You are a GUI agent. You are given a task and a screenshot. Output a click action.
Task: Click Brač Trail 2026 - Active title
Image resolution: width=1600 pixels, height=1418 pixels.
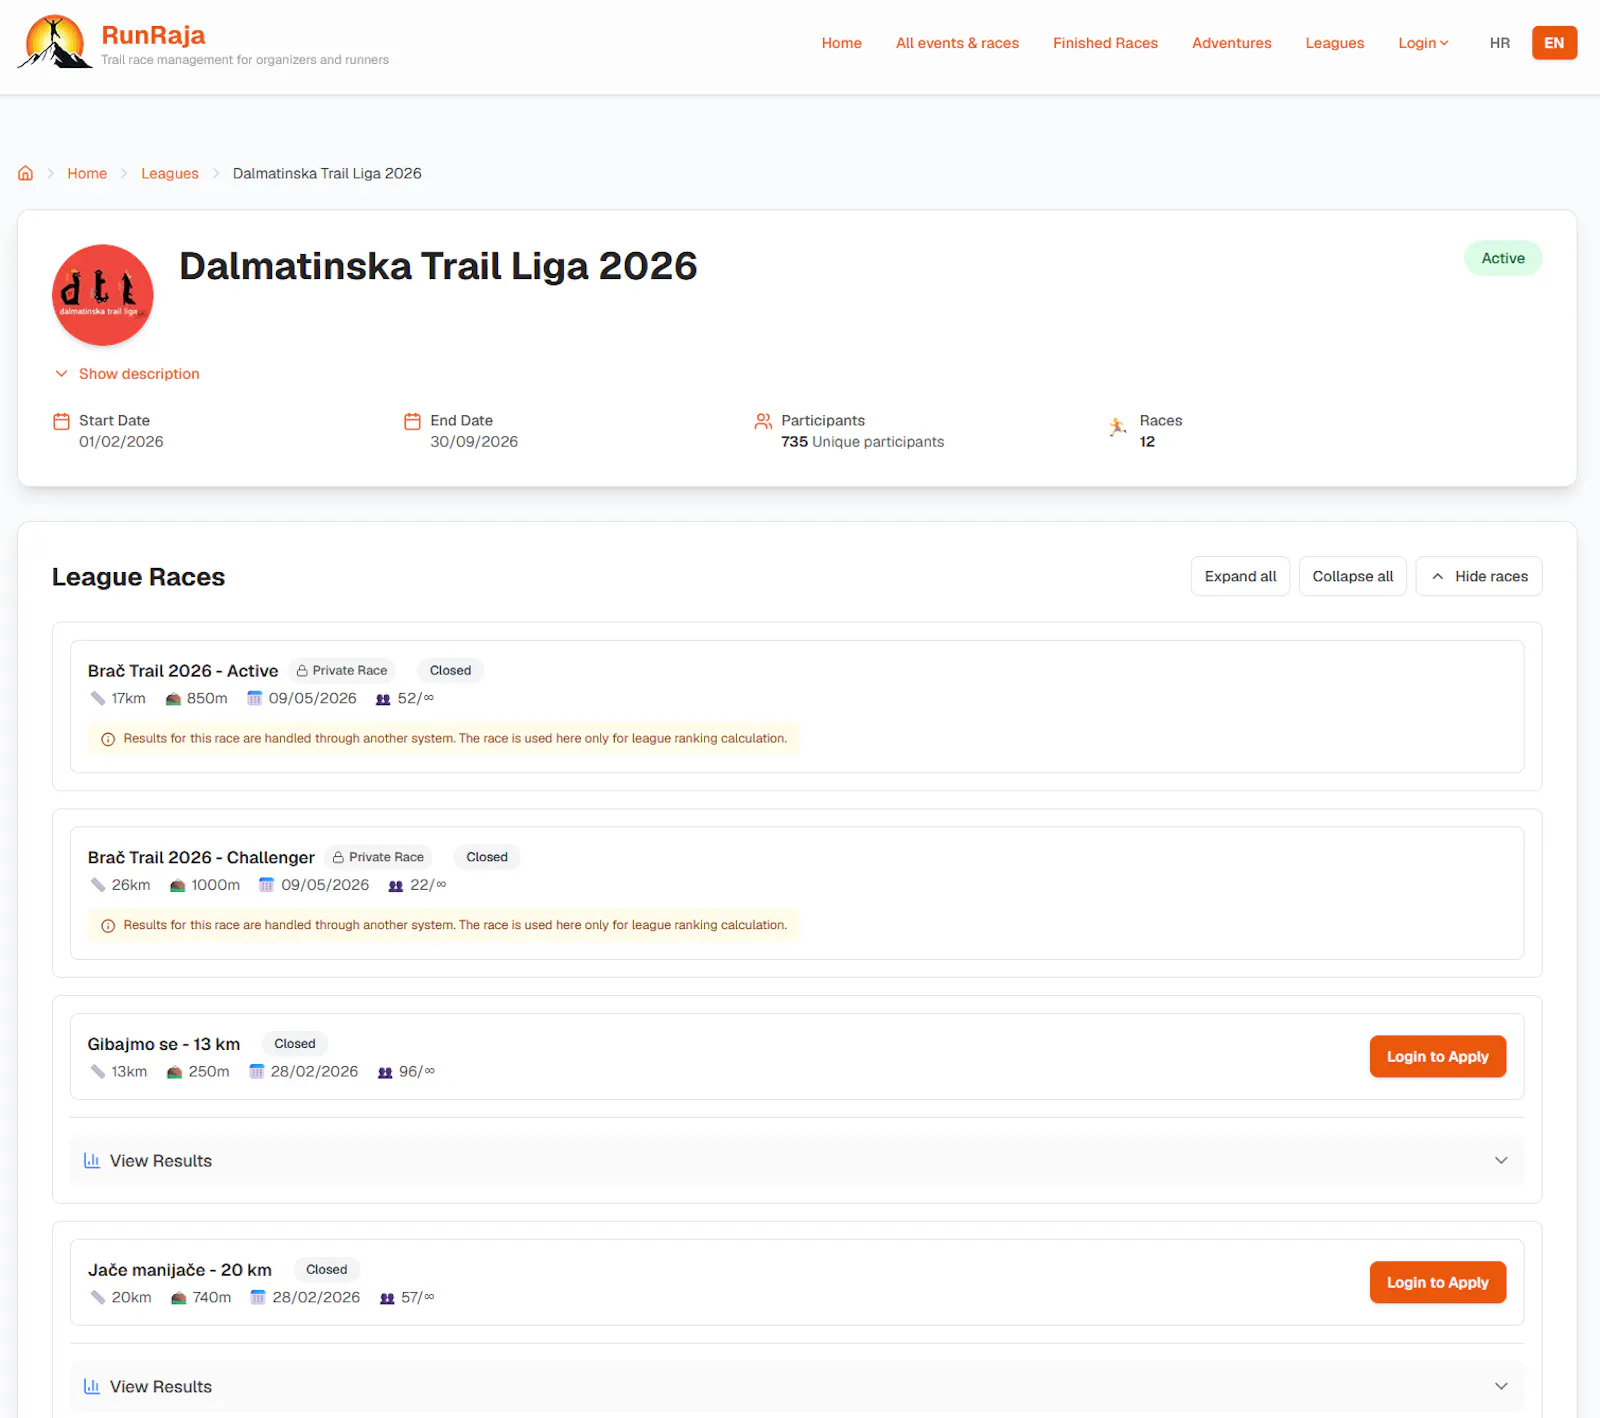(183, 671)
